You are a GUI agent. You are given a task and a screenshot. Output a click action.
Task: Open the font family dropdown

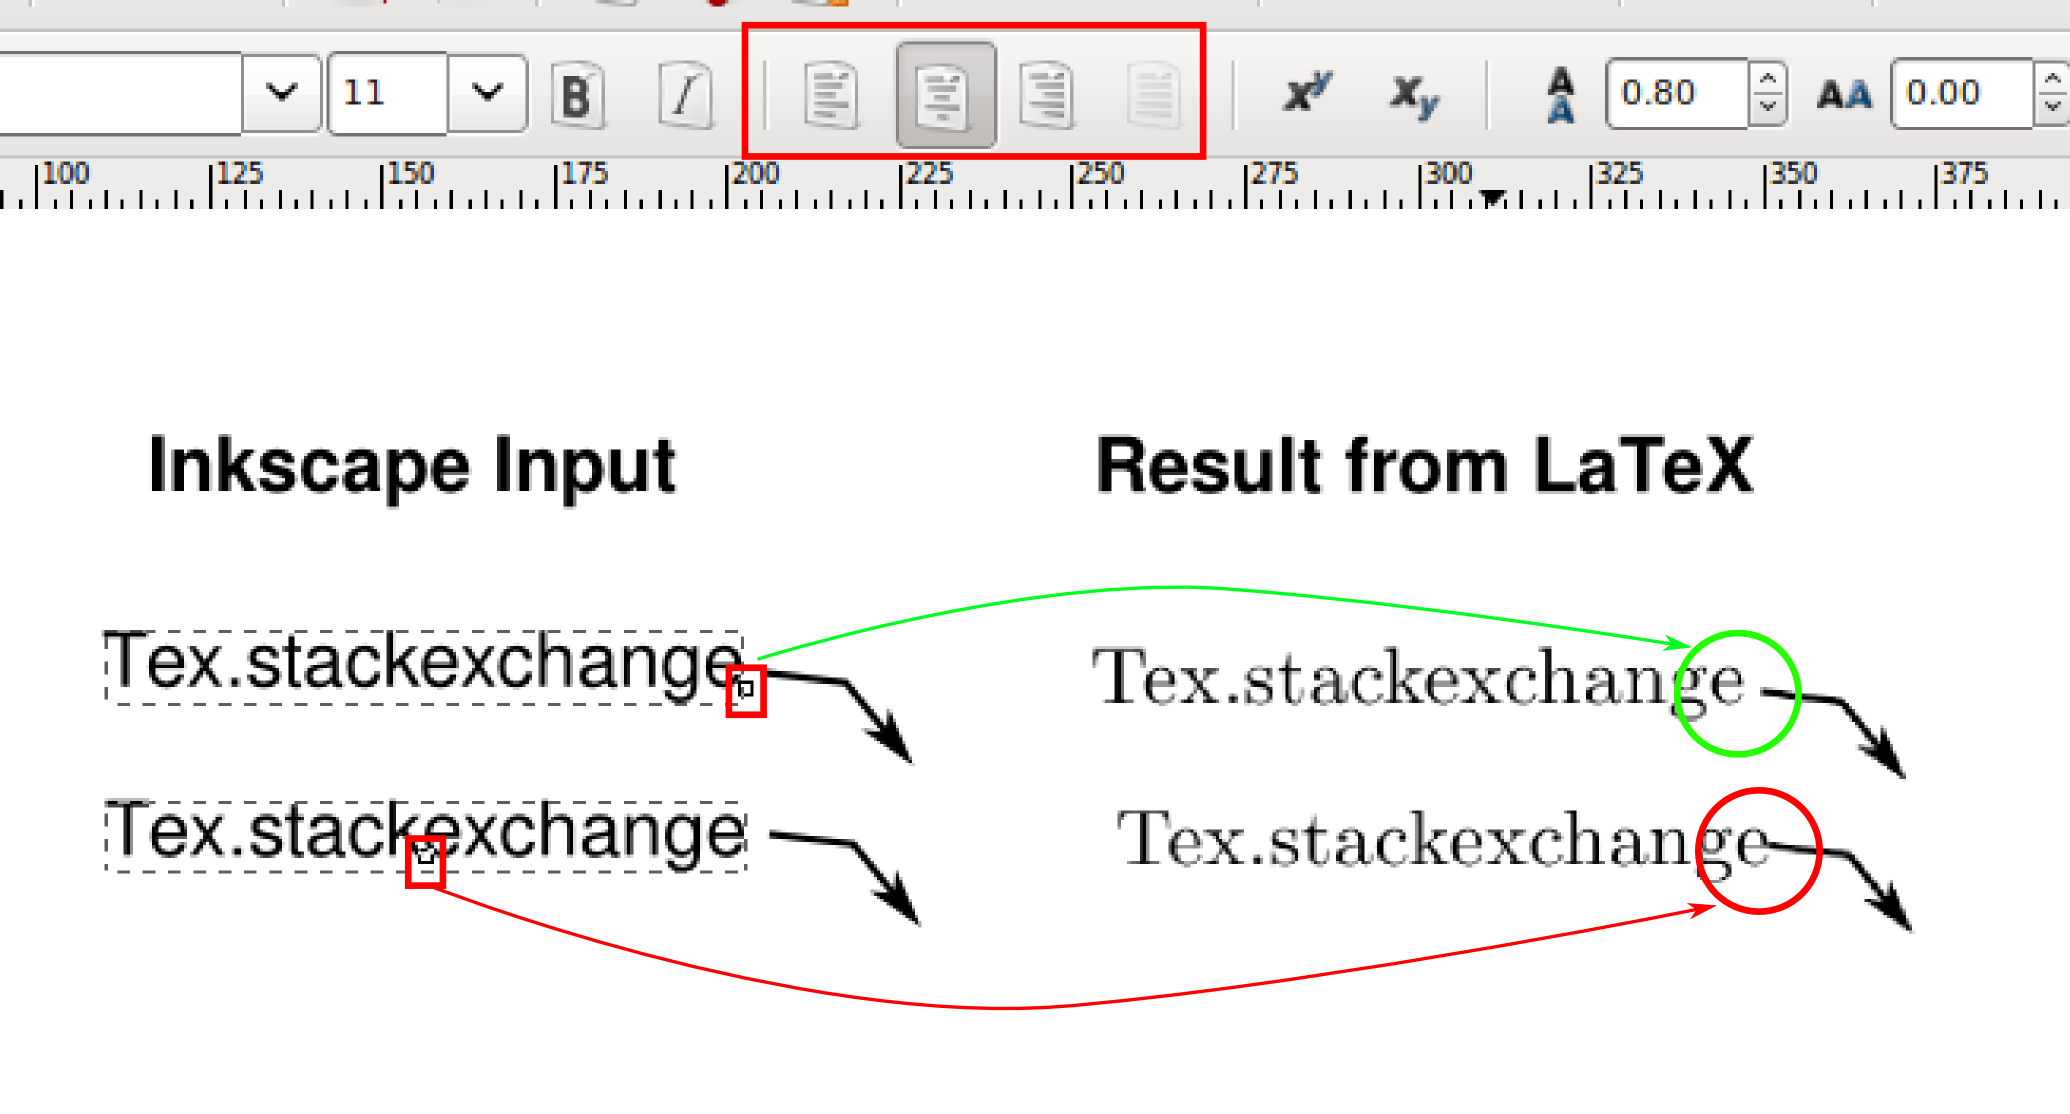[281, 93]
